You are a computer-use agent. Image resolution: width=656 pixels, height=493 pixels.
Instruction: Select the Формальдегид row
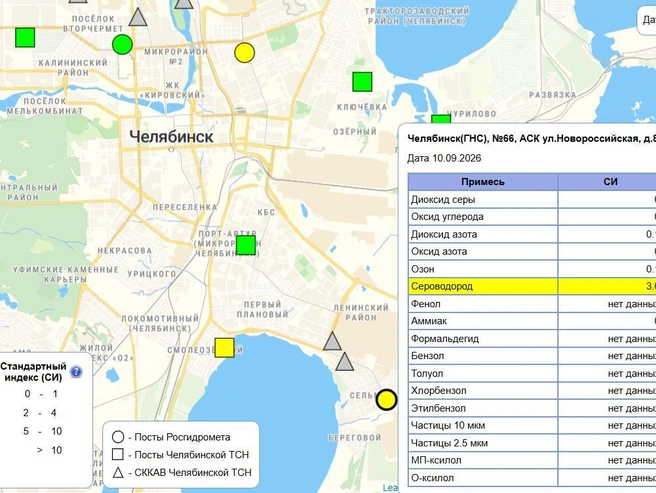(532, 339)
